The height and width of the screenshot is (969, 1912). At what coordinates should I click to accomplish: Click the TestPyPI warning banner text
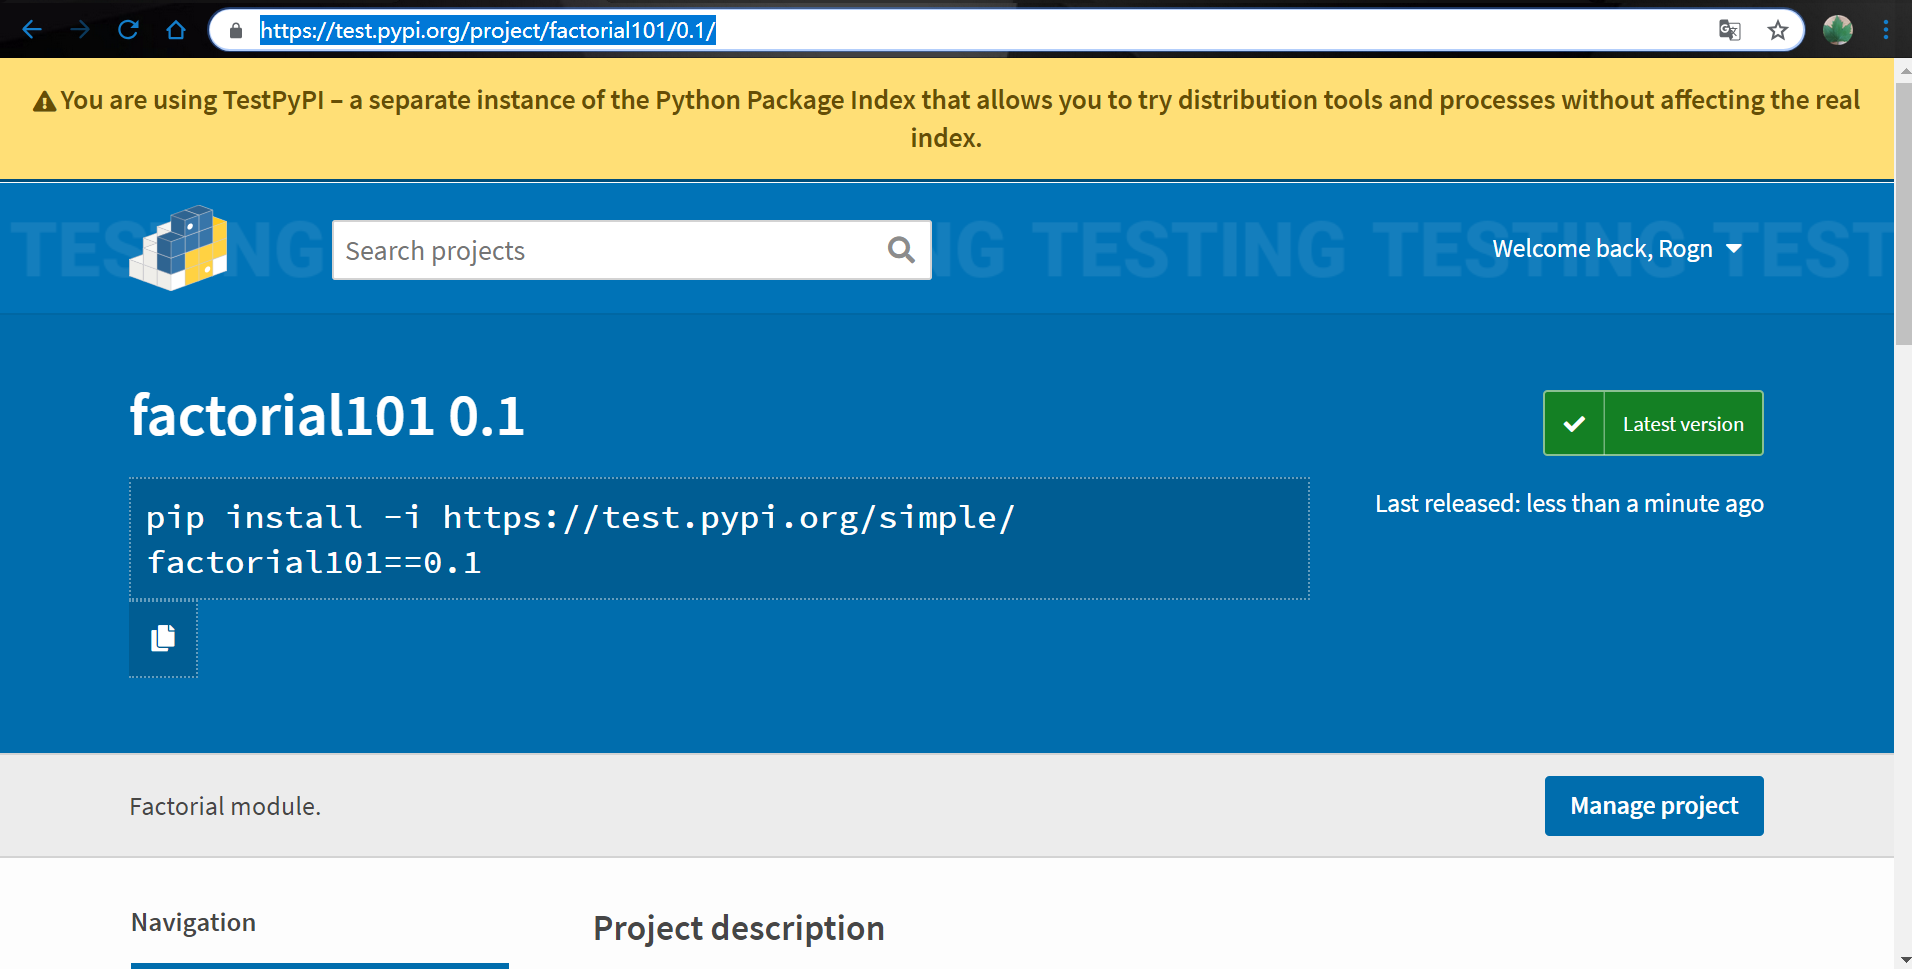[x=946, y=119]
